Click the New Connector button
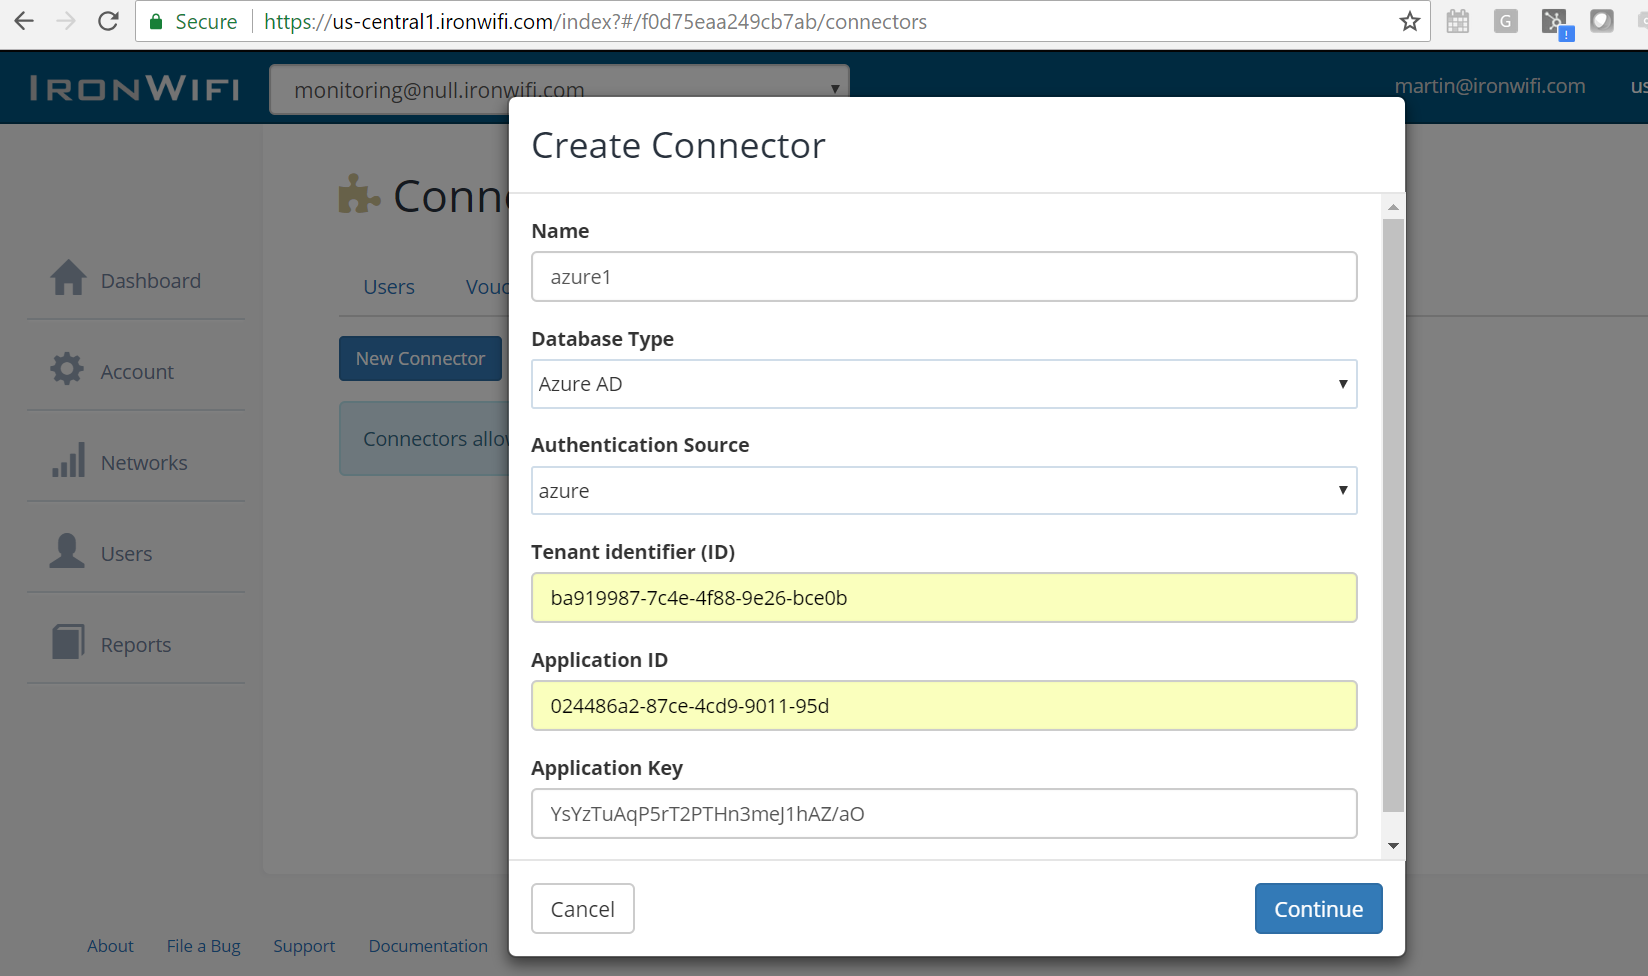This screenshot has height=976, width=1648. (420, 358)
